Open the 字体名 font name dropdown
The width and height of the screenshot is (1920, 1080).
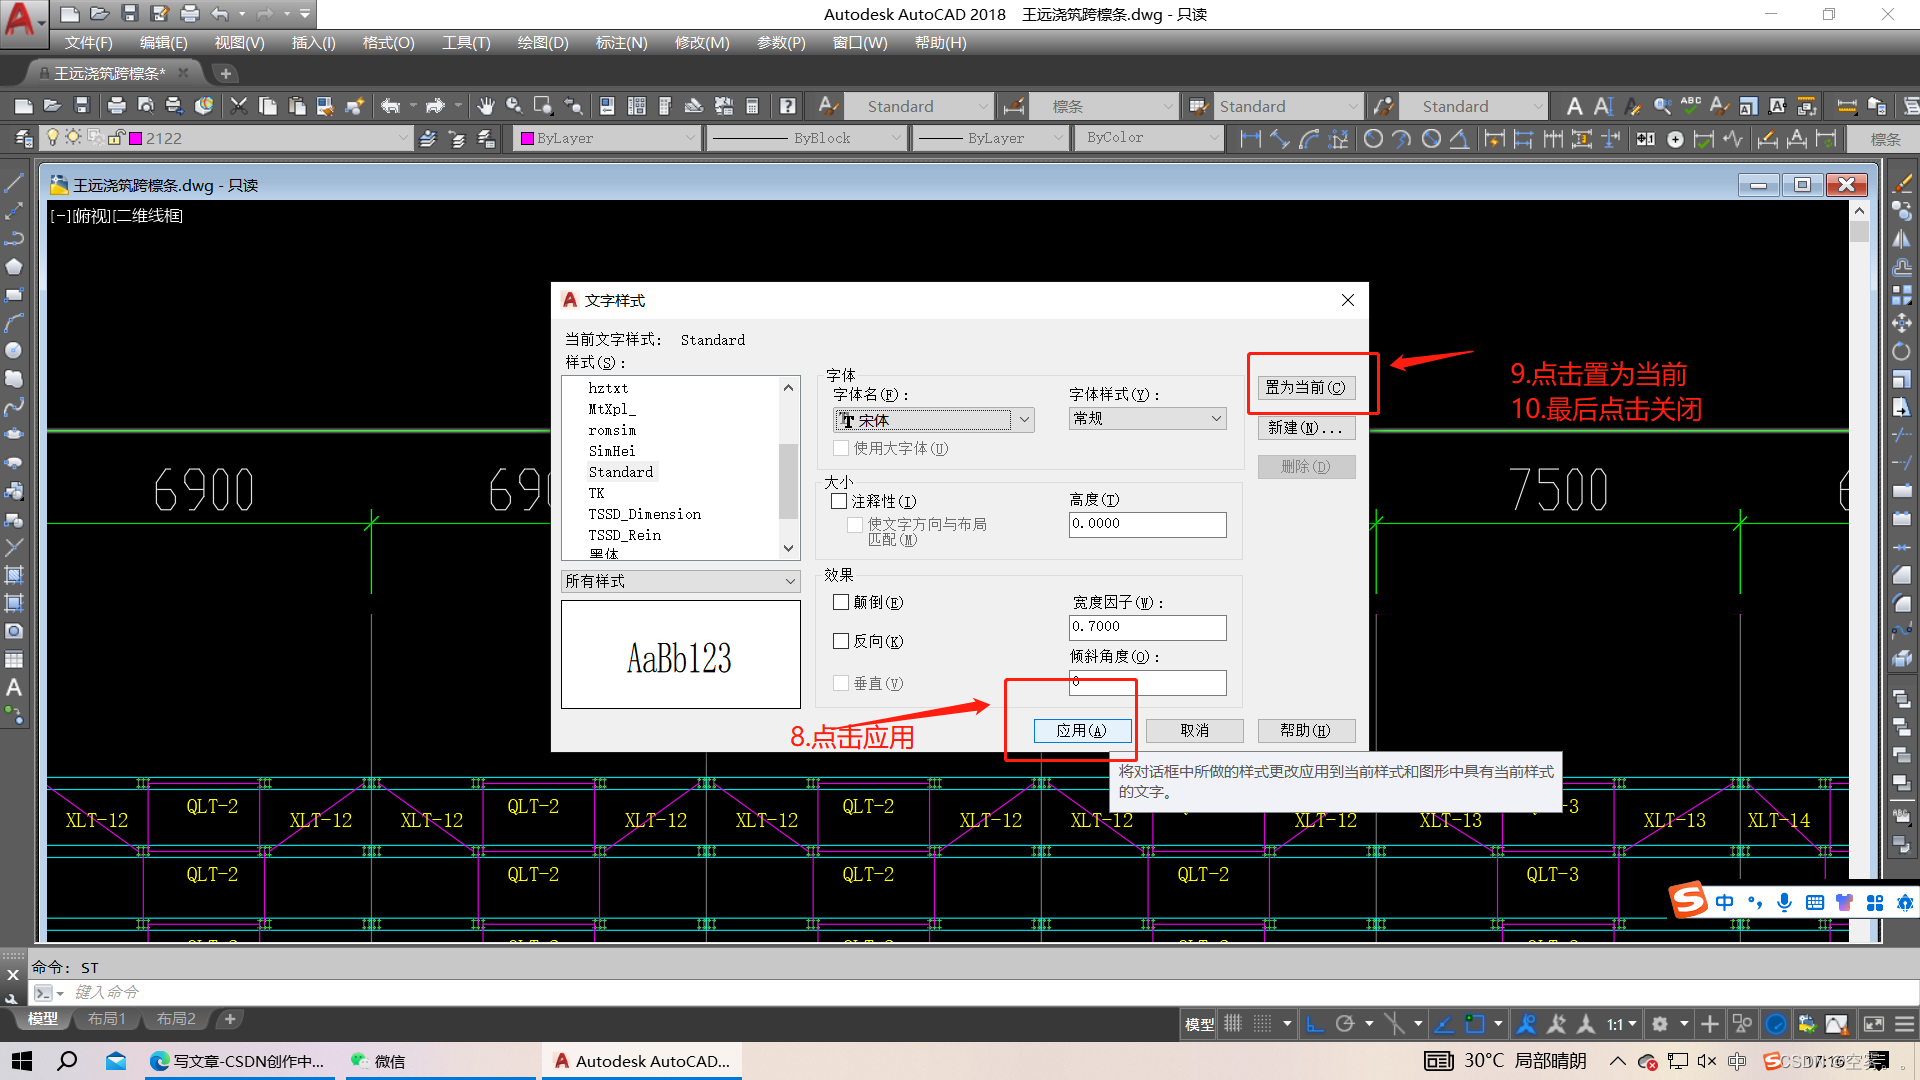tap(1024, 420)
